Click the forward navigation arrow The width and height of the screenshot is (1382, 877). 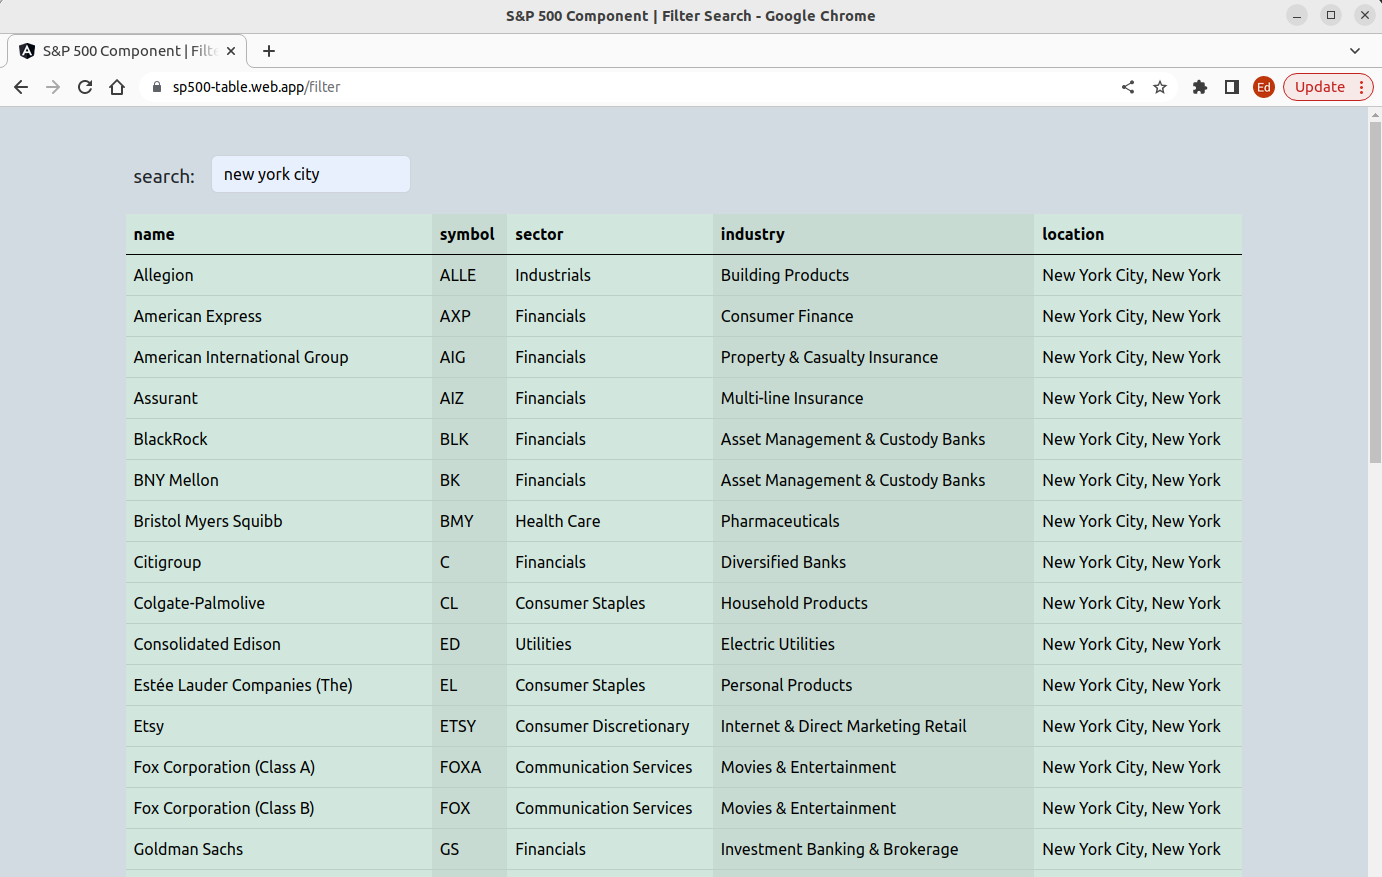(x=53, y=87)
